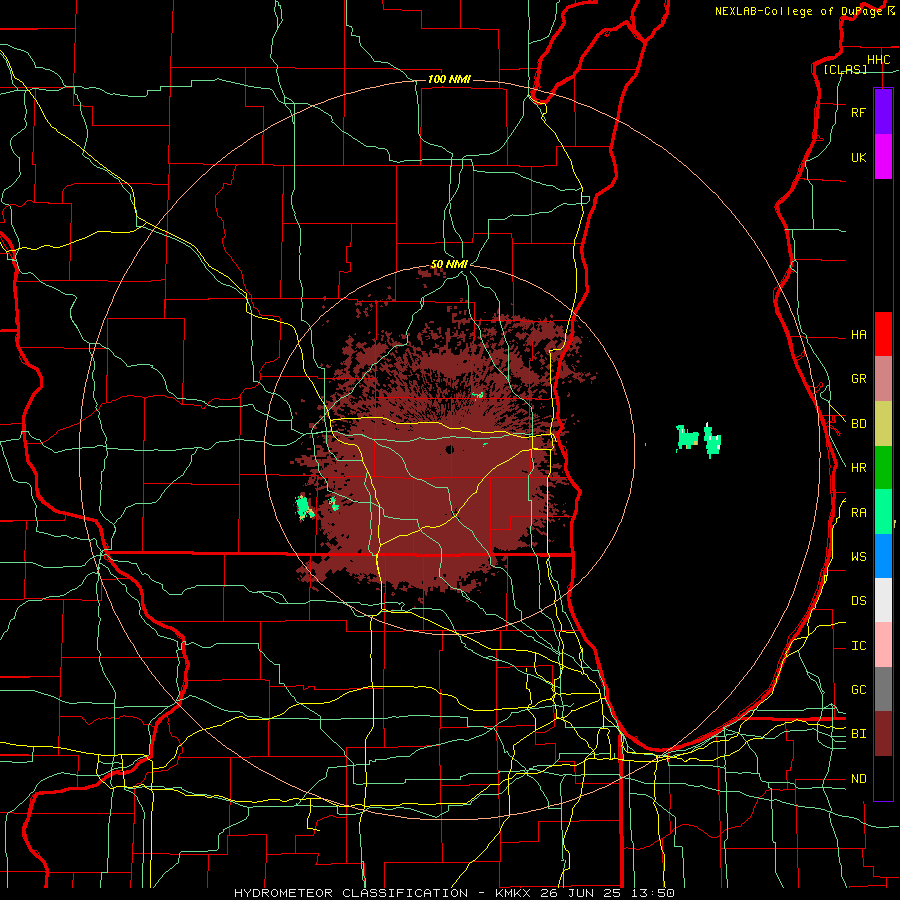Click the "[CLAS]" legend header
Image resolution: width=900 pixels, height=900 pixels.
(845, 70)
